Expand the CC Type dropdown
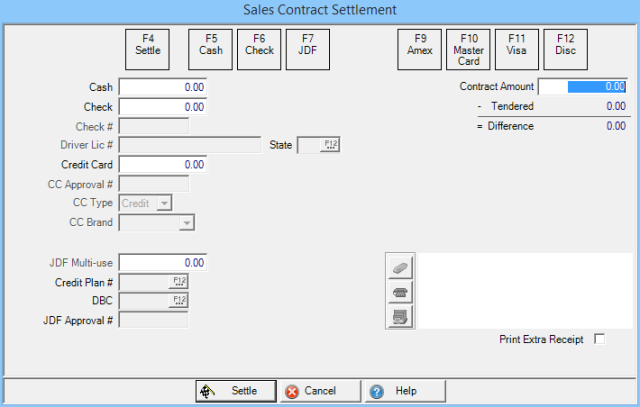The width and height of the screenshot is (640, 407). (164, 203)
